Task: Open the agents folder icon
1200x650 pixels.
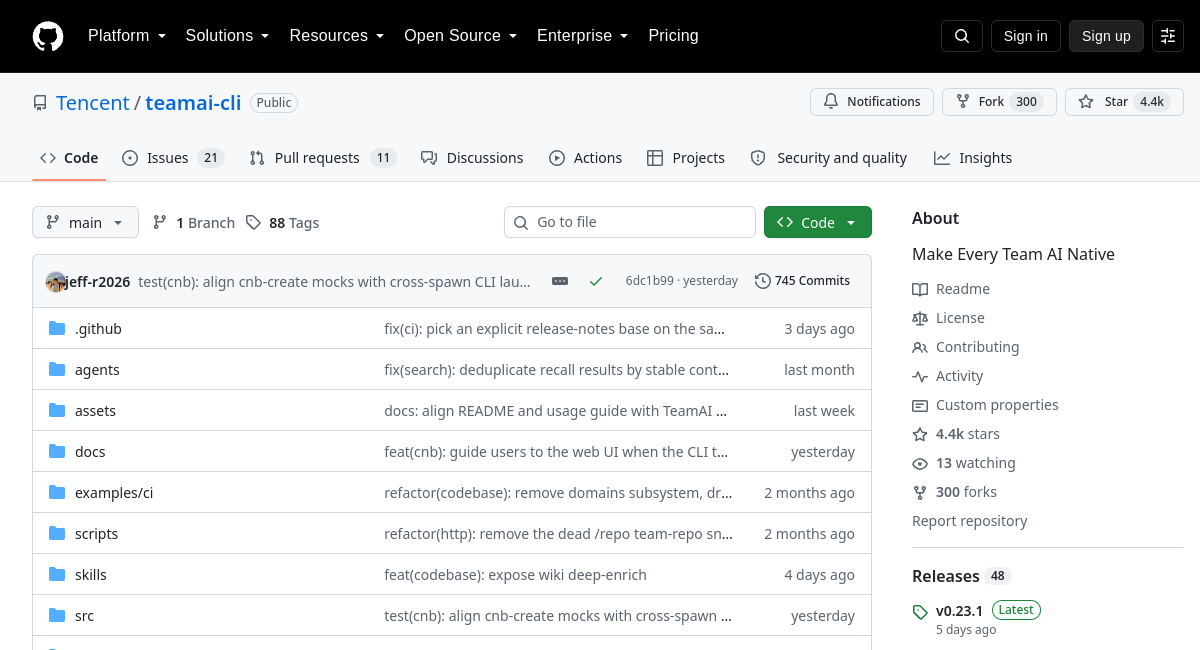Action: 57,370
